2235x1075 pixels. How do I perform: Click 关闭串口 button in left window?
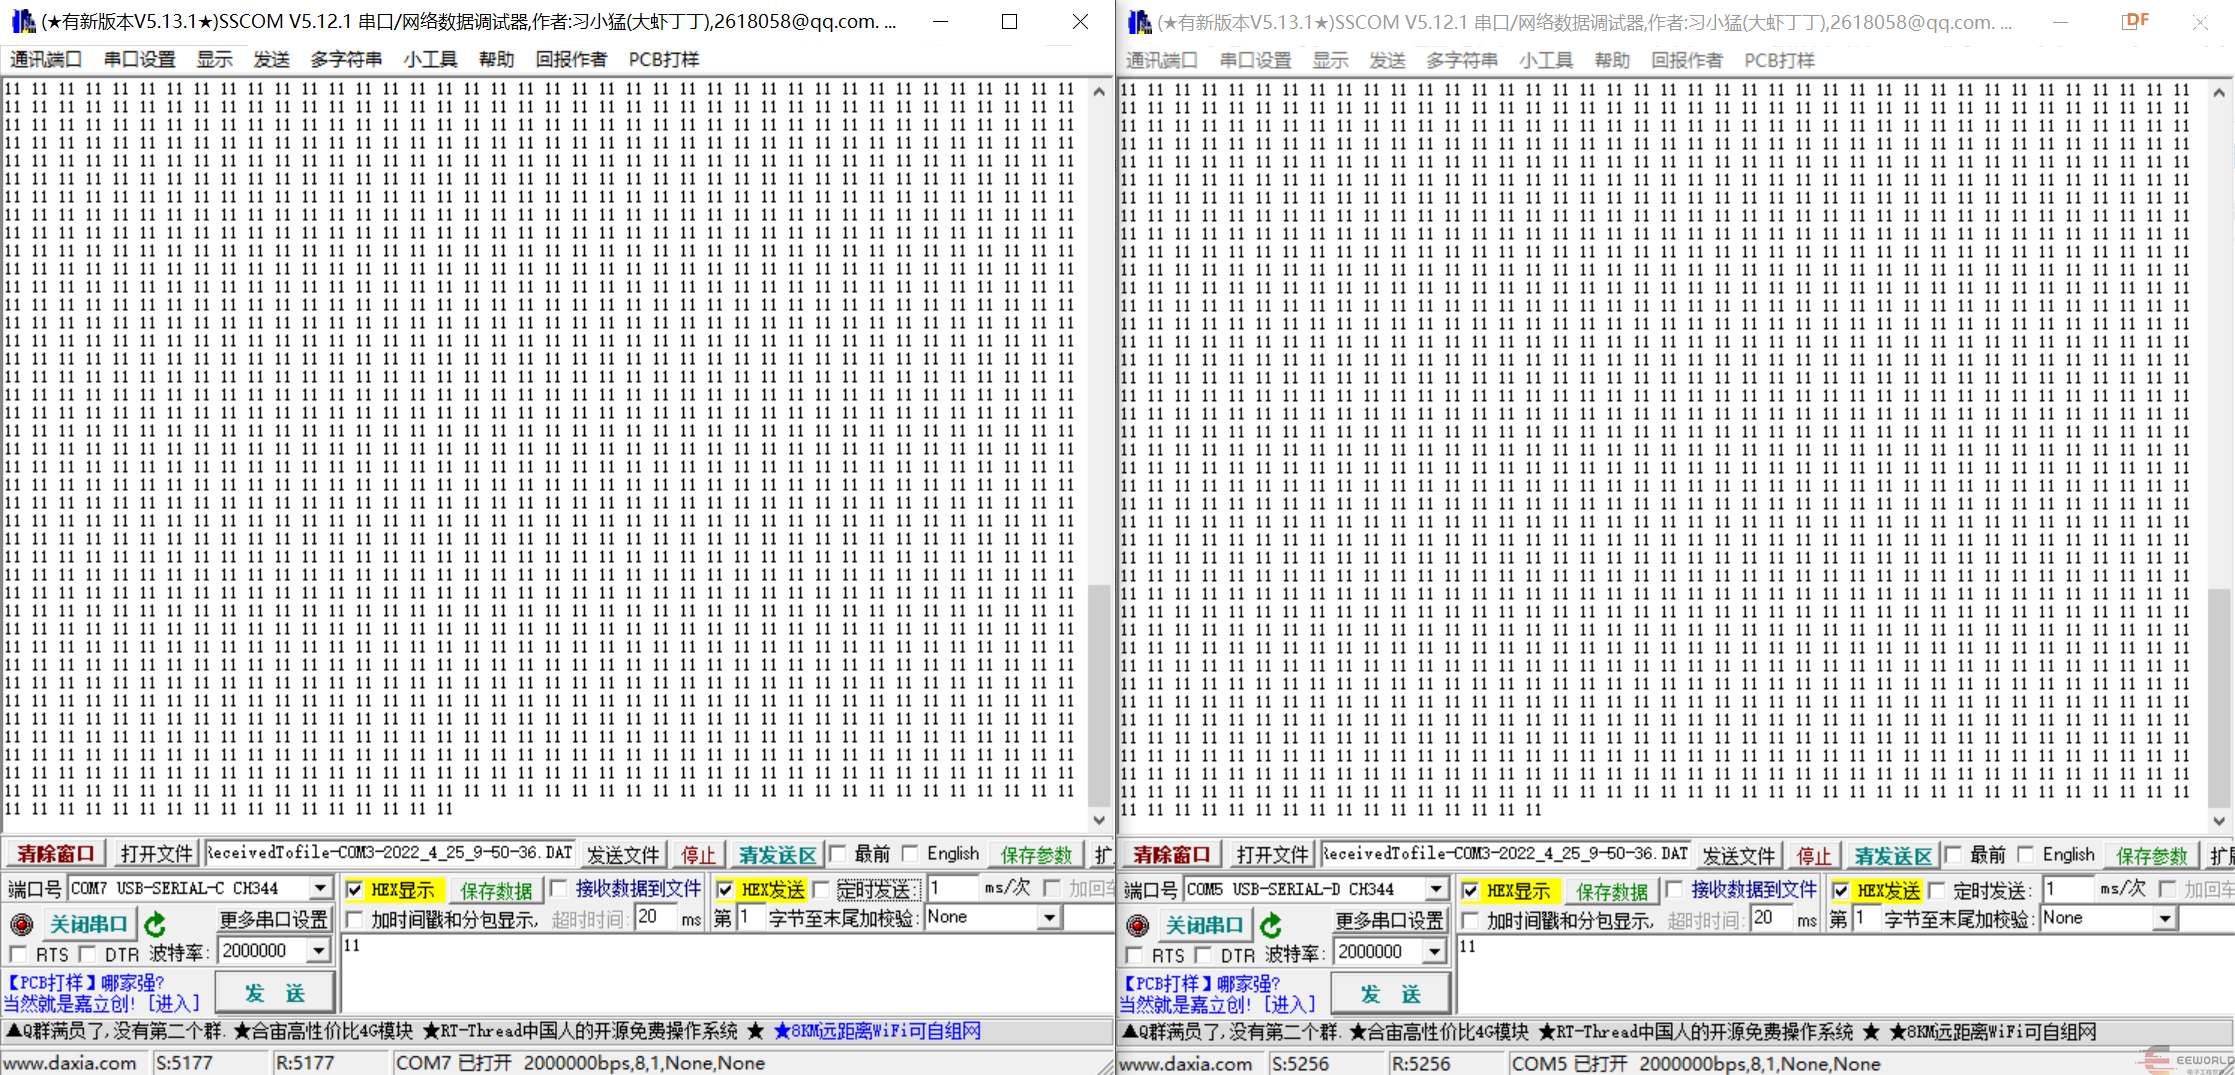point(89,924)
